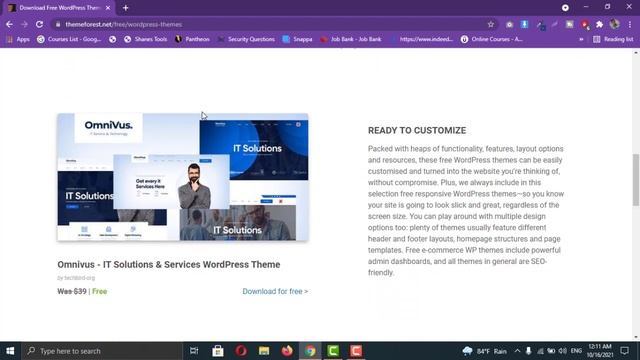Open the Pantheon bookmark
This screenshot has width=640, height=360.
[x=192, y=39]
